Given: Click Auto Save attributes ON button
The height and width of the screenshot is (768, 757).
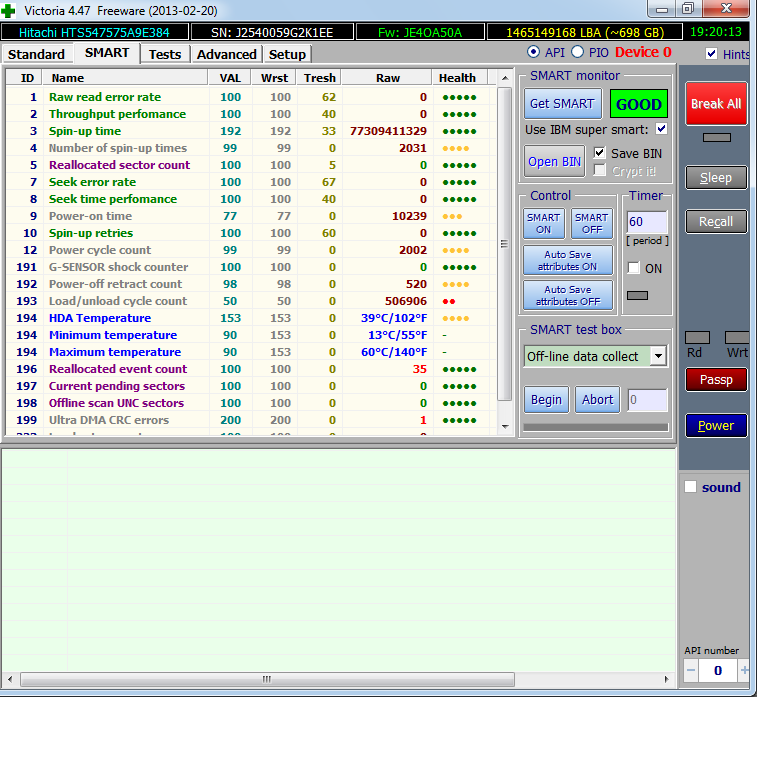Looking at the screenshot, I should click(x=567, y=261).
